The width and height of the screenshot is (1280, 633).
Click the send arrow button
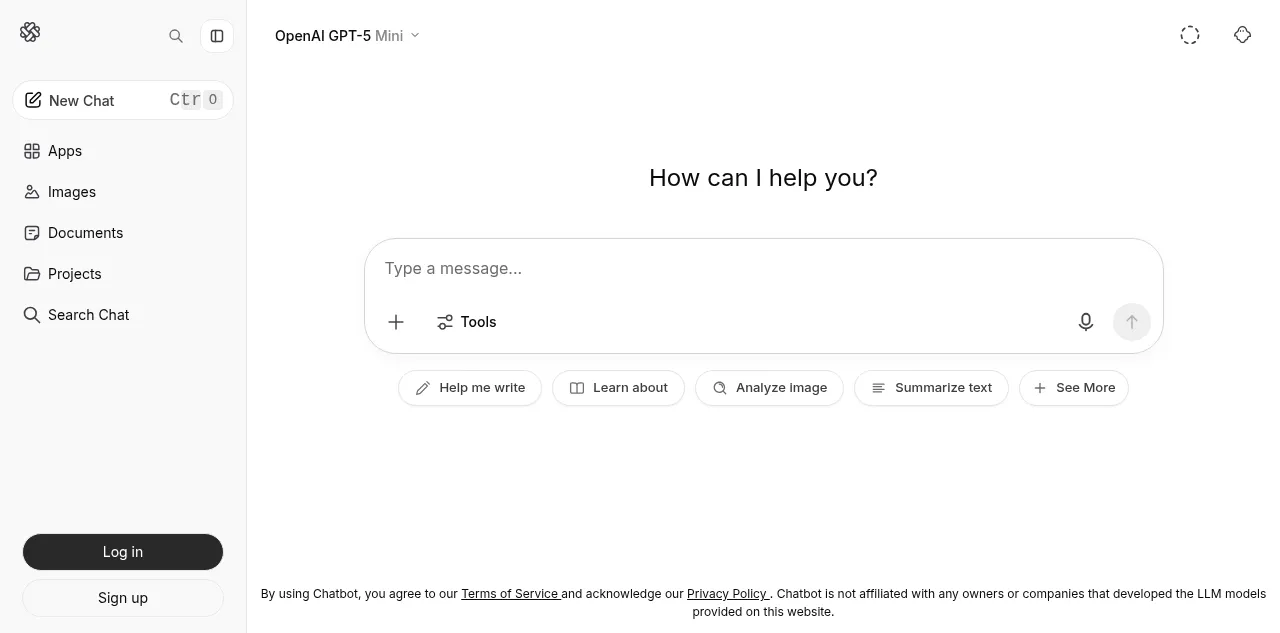point(1132,322)
